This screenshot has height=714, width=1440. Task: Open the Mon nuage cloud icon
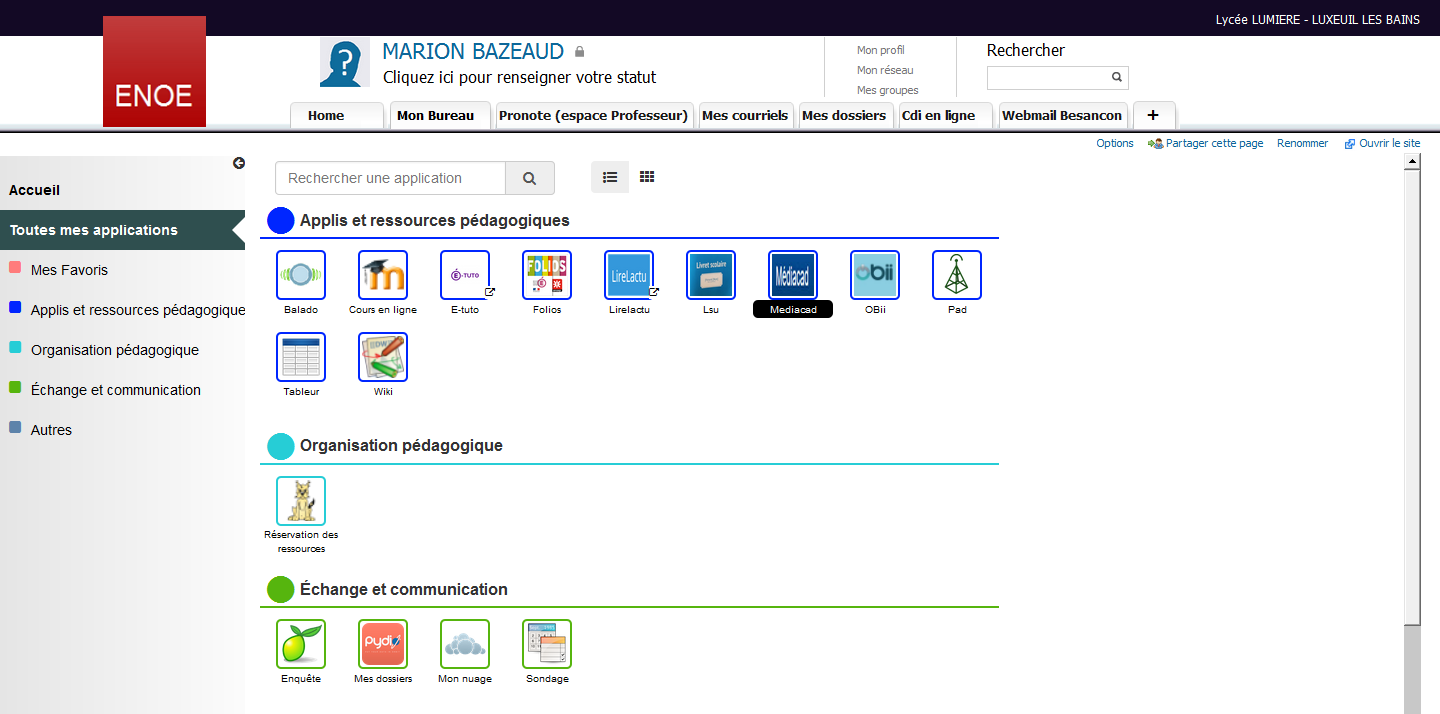tap(465, 644)
